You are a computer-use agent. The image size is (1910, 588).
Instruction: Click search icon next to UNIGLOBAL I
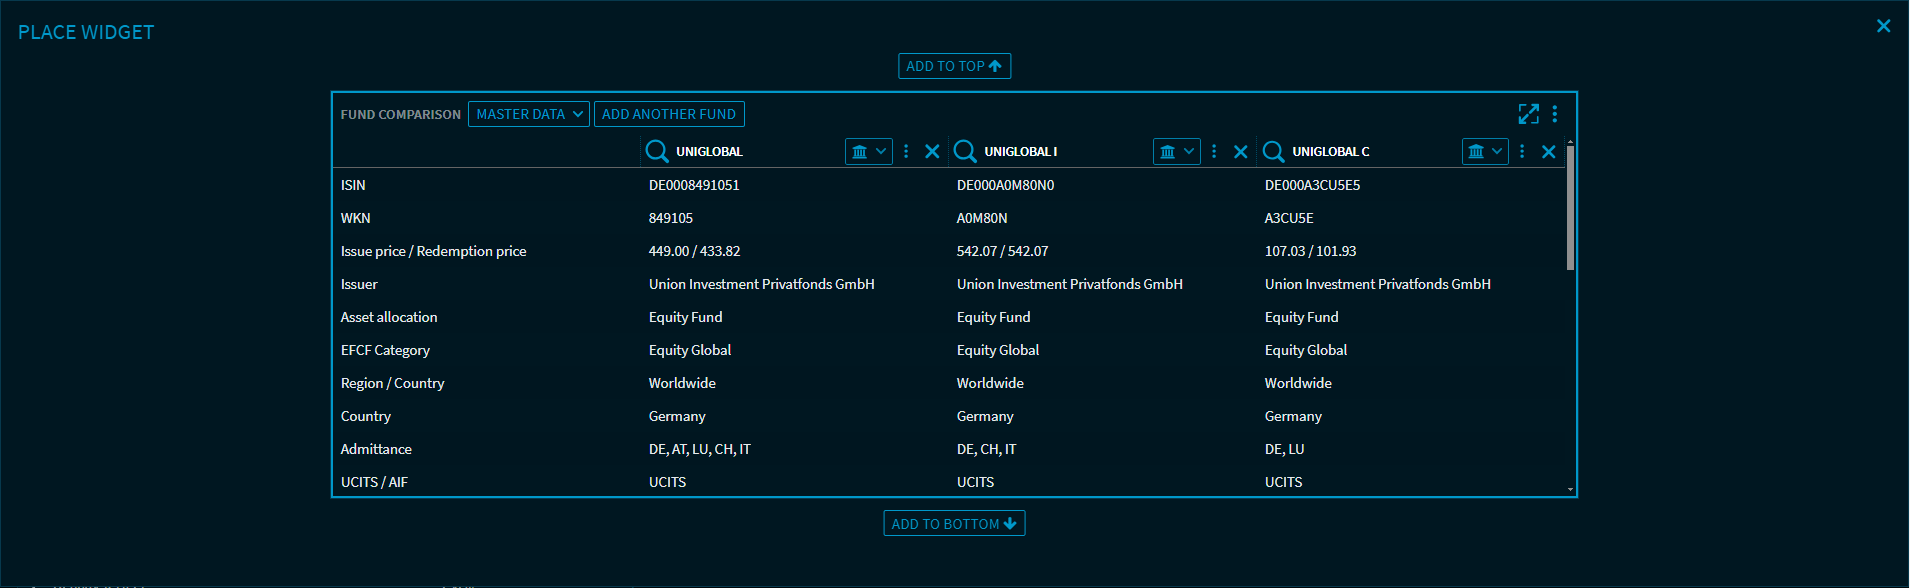pos(965,151)
